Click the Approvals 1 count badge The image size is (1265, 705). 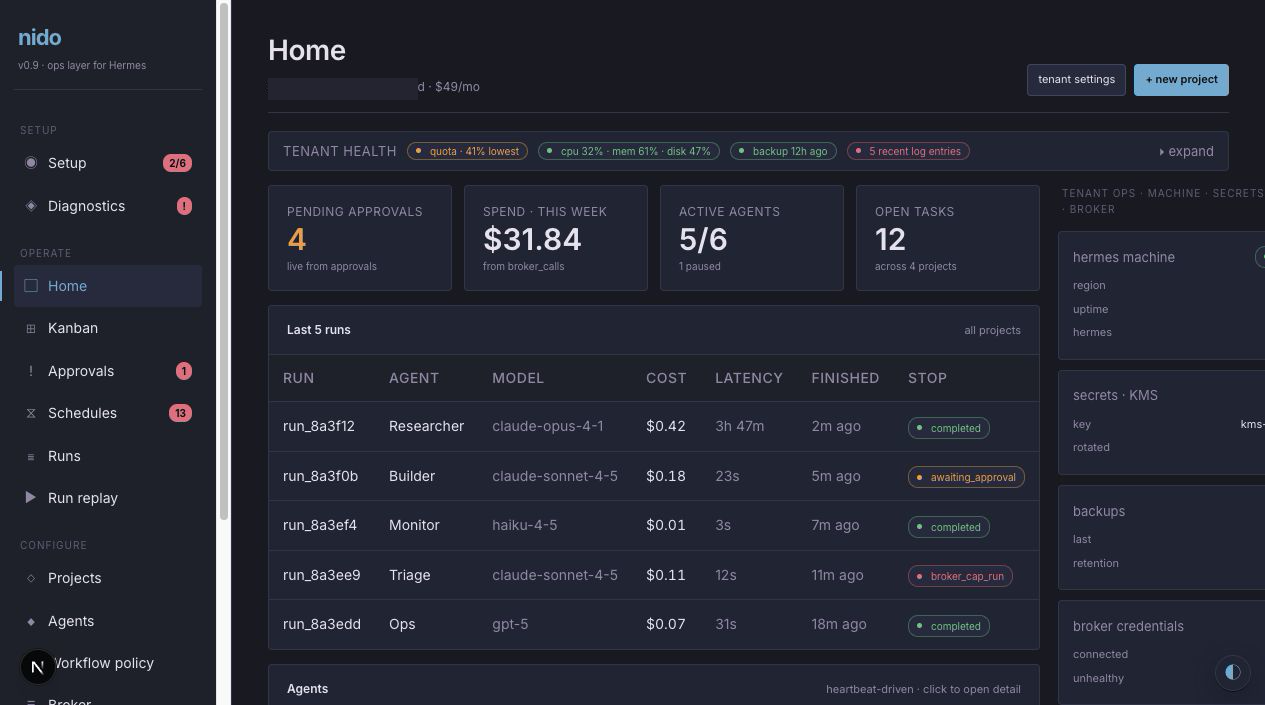[184, 371]
